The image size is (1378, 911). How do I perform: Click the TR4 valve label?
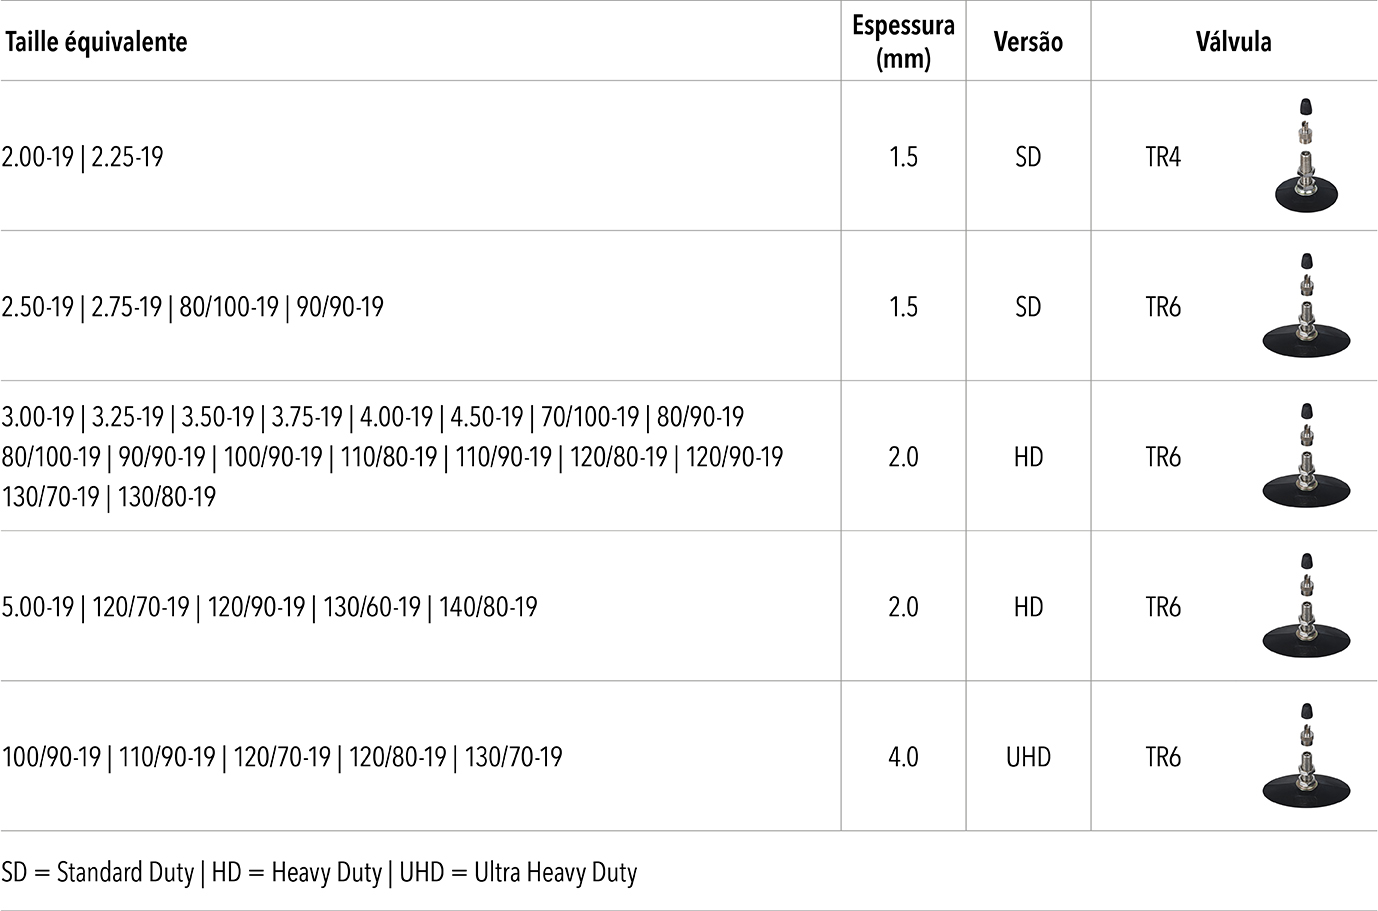[x=1163, y=157]
